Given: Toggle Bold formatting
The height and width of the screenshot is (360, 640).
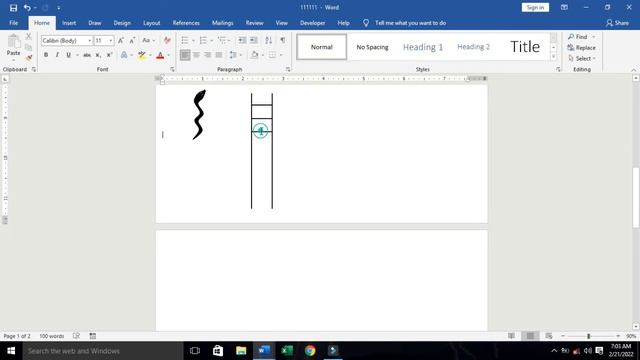Looking at the screenshot, I should (x=46, y=55).
